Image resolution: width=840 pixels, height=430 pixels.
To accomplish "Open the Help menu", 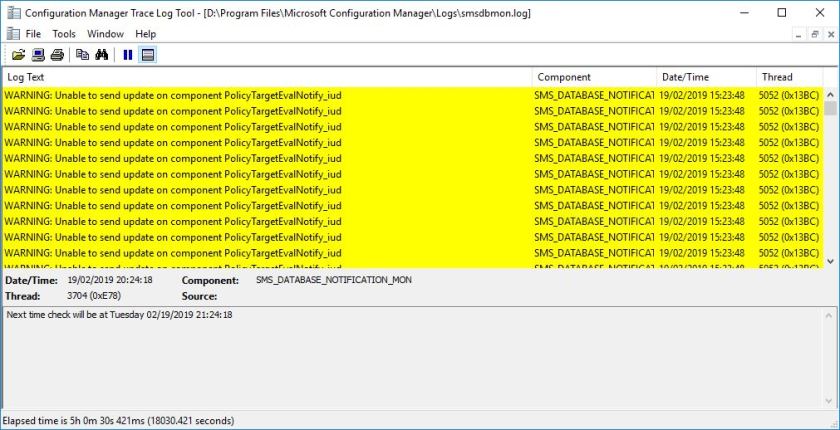I will 146,34.
